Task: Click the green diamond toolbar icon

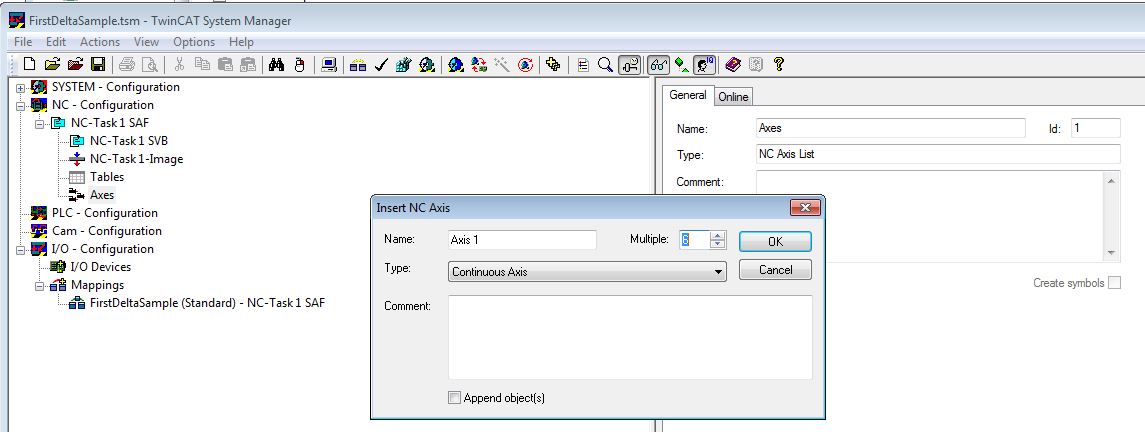Action: tap(681, 65)
